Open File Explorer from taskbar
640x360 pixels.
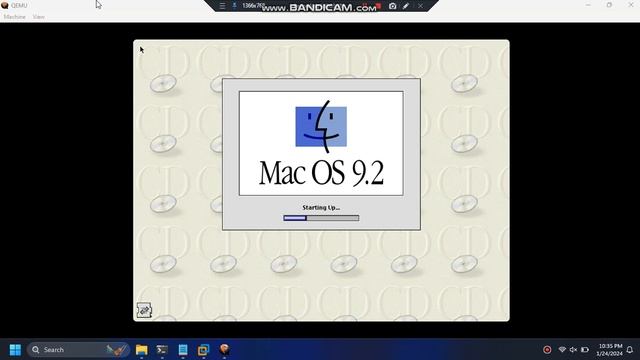(142, 350)
